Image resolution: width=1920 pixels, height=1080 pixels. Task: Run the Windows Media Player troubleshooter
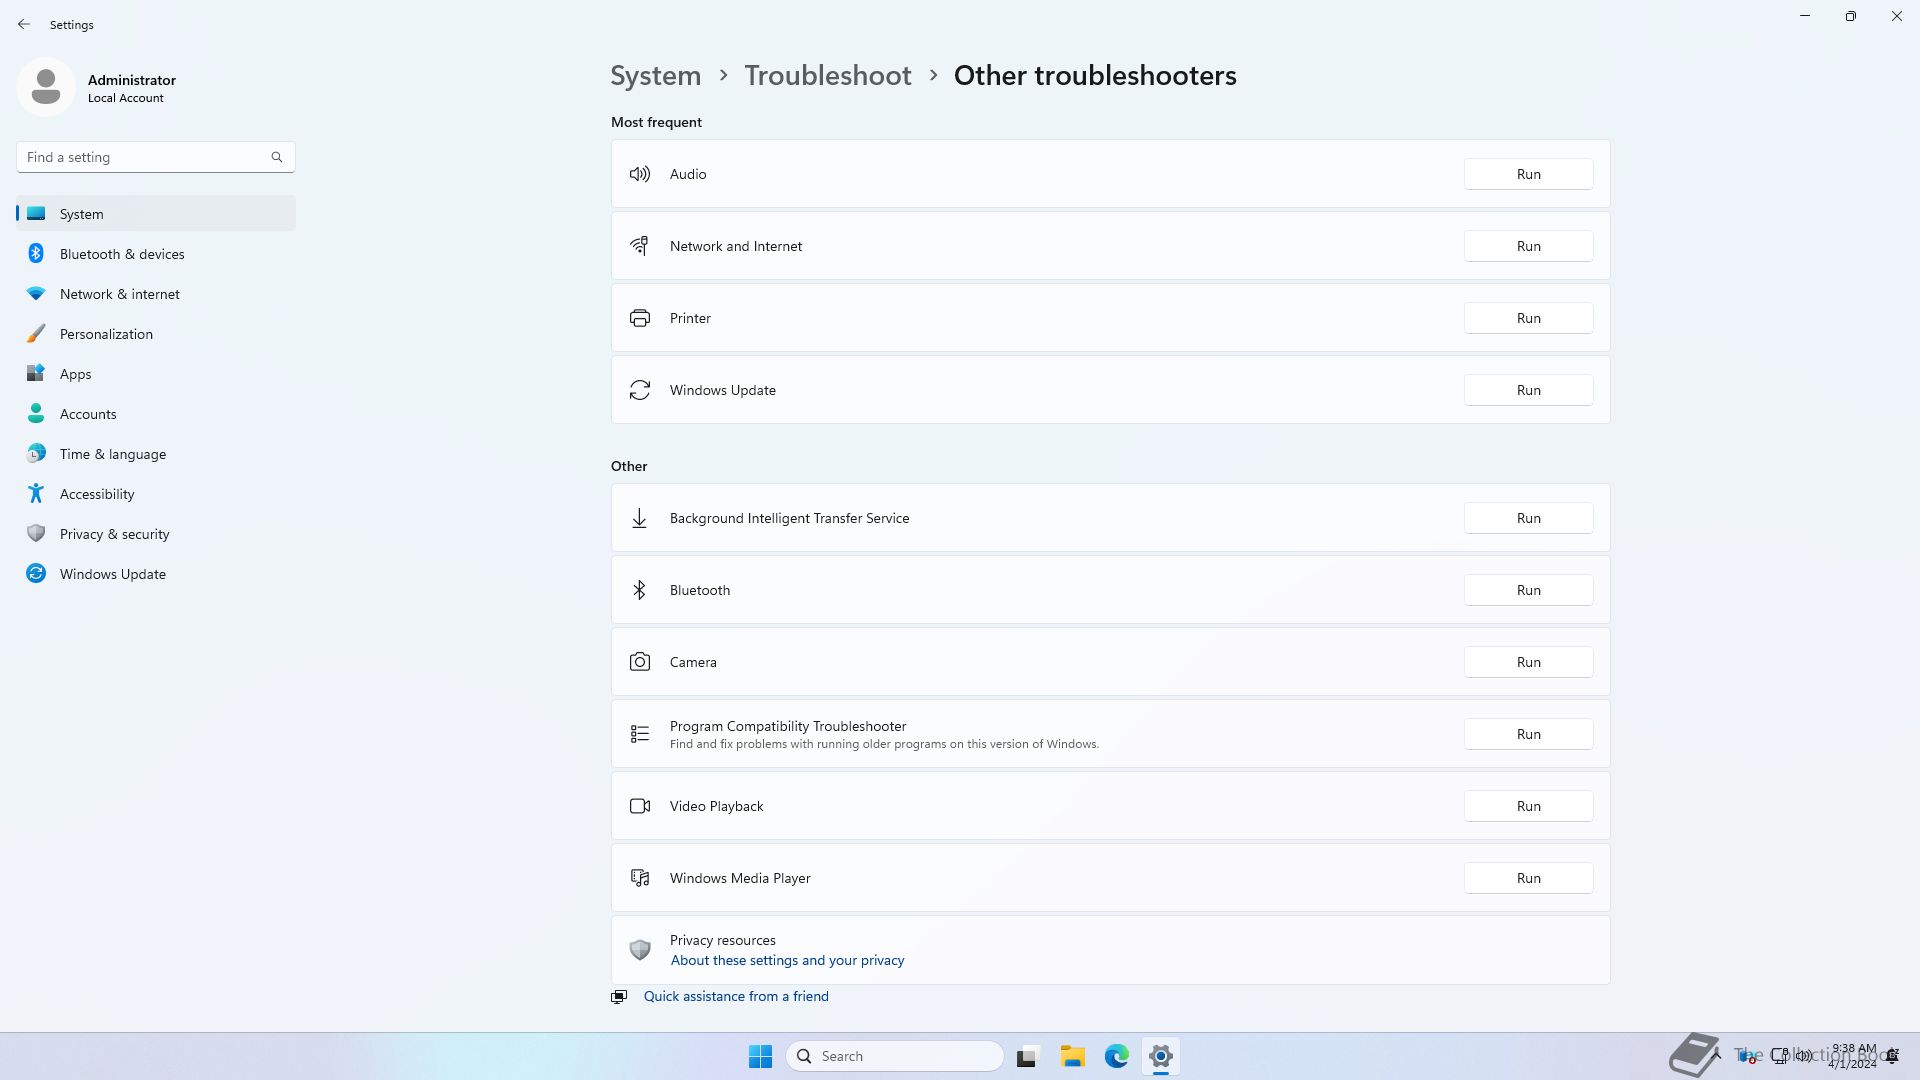(x=1528, y=878)
